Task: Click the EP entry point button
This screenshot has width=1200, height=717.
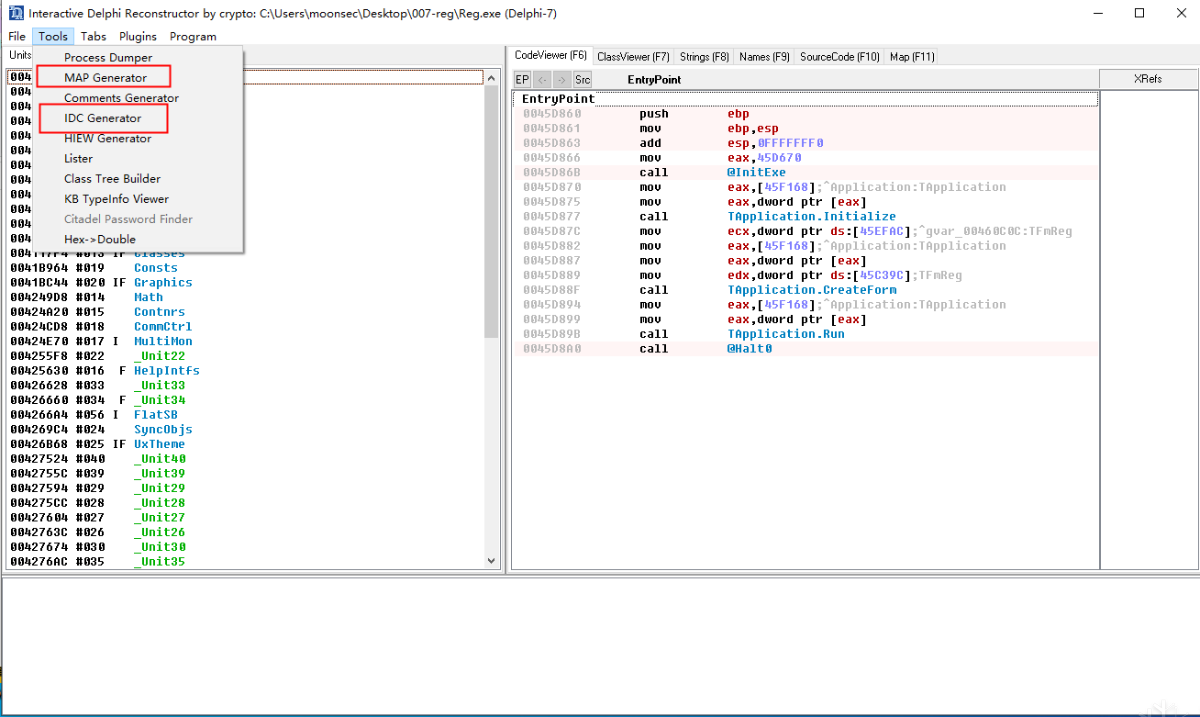Action: 522,79
